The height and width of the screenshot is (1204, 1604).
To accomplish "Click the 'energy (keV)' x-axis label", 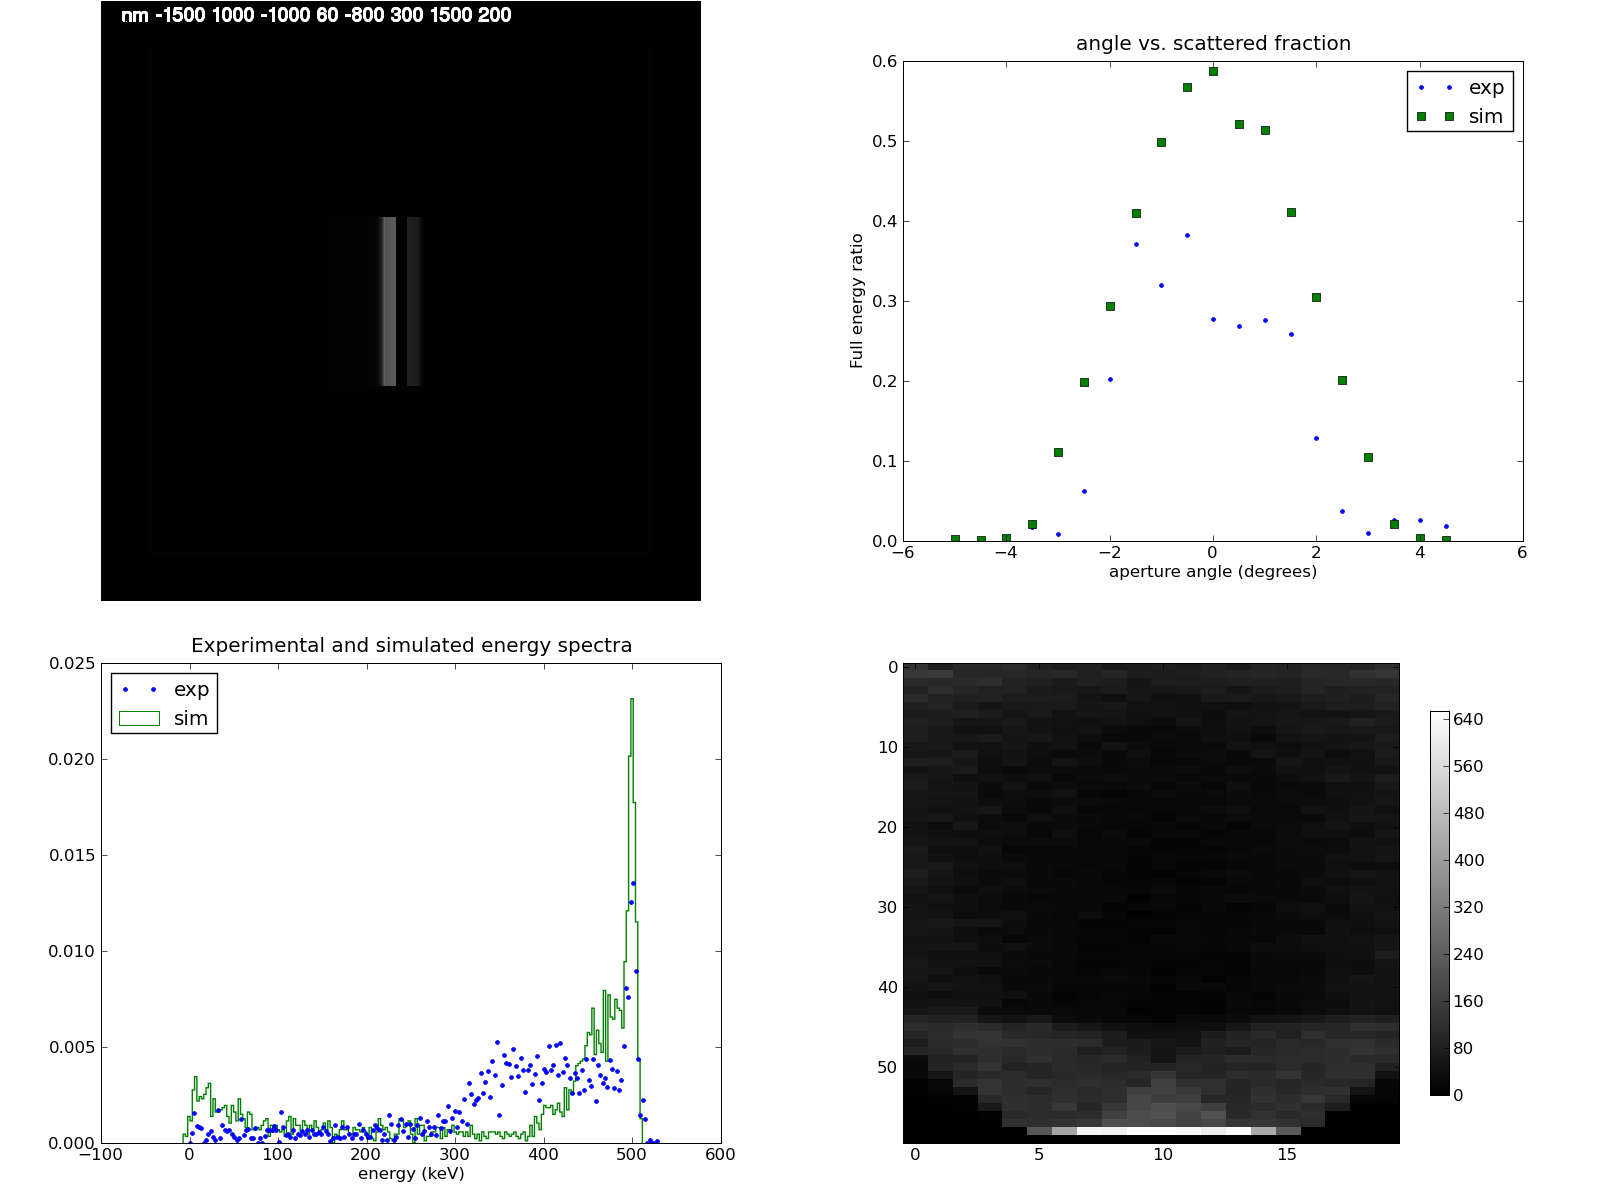I will pyautogui.click(x=411, y=1174).
